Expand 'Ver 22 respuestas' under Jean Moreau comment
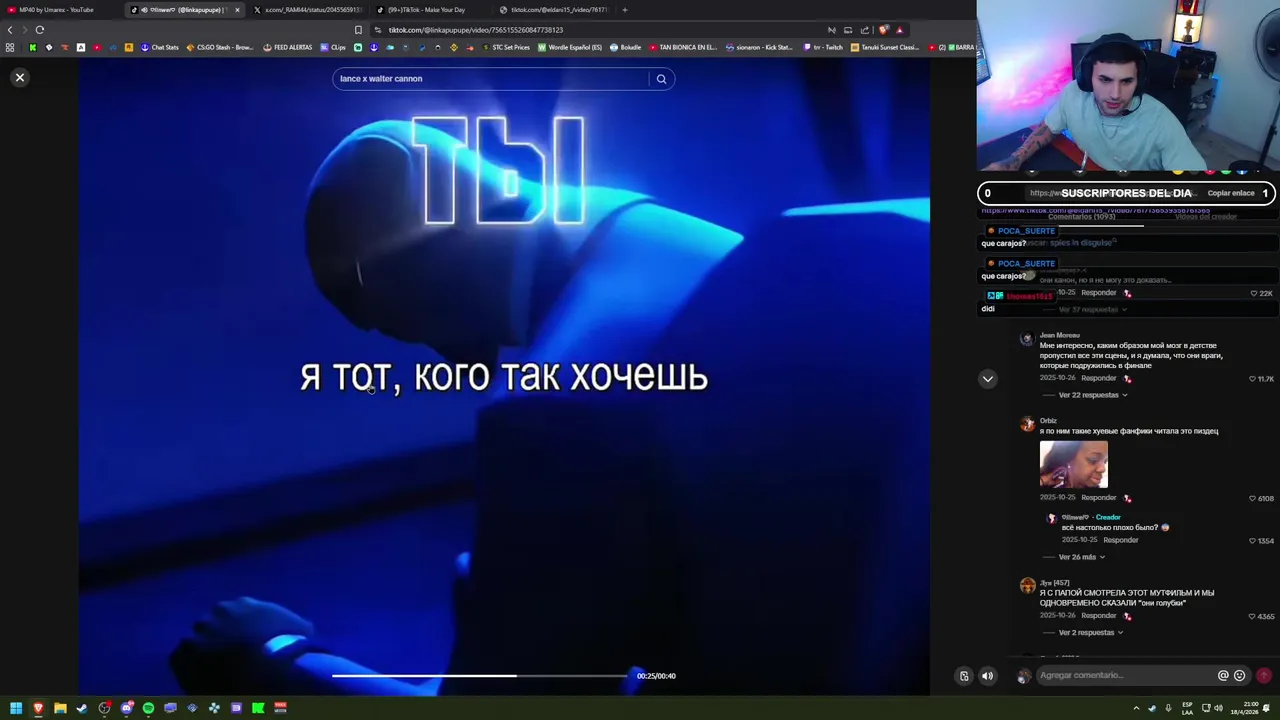The image size is (1280, 720). click(1092, 395)
